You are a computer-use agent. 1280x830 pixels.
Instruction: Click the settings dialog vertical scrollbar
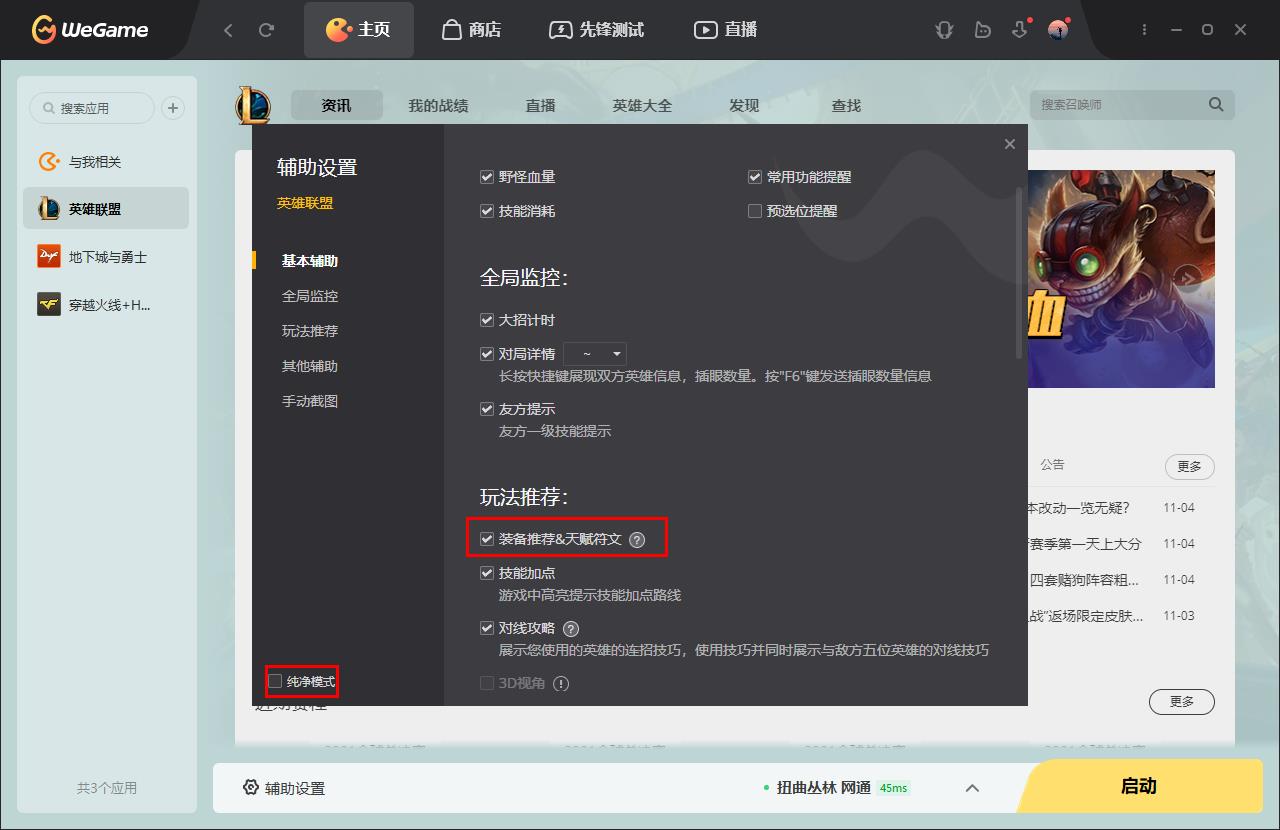pos(1019,272)
